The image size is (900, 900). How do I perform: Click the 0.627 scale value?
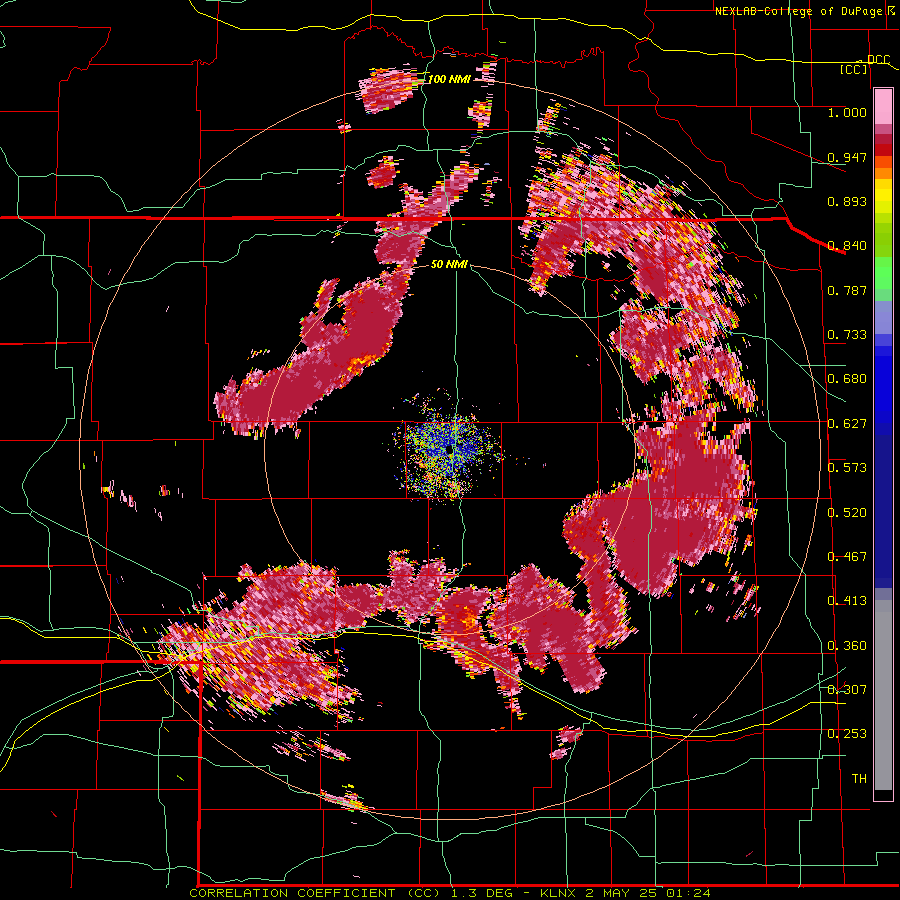pyautogui.click(x=847, y=424)
